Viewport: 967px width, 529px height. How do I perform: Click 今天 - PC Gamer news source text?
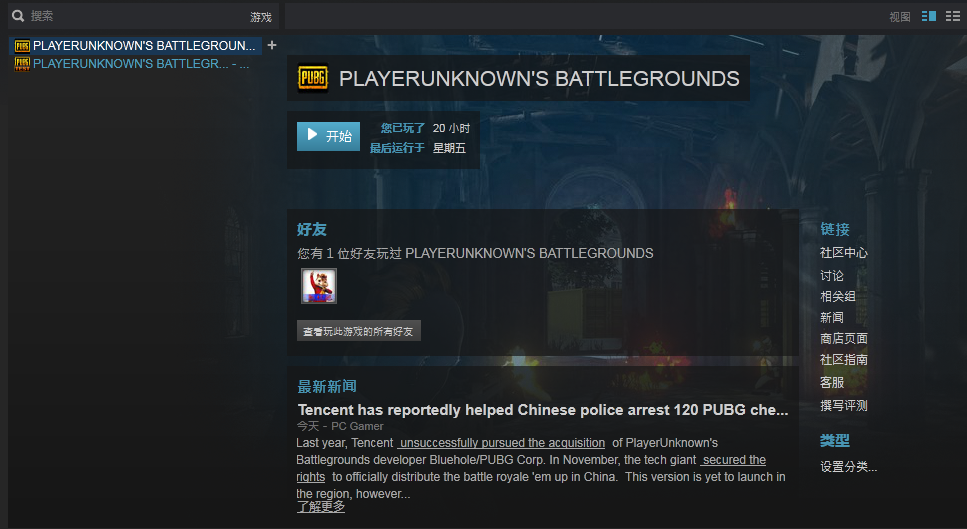click(340, 426)
